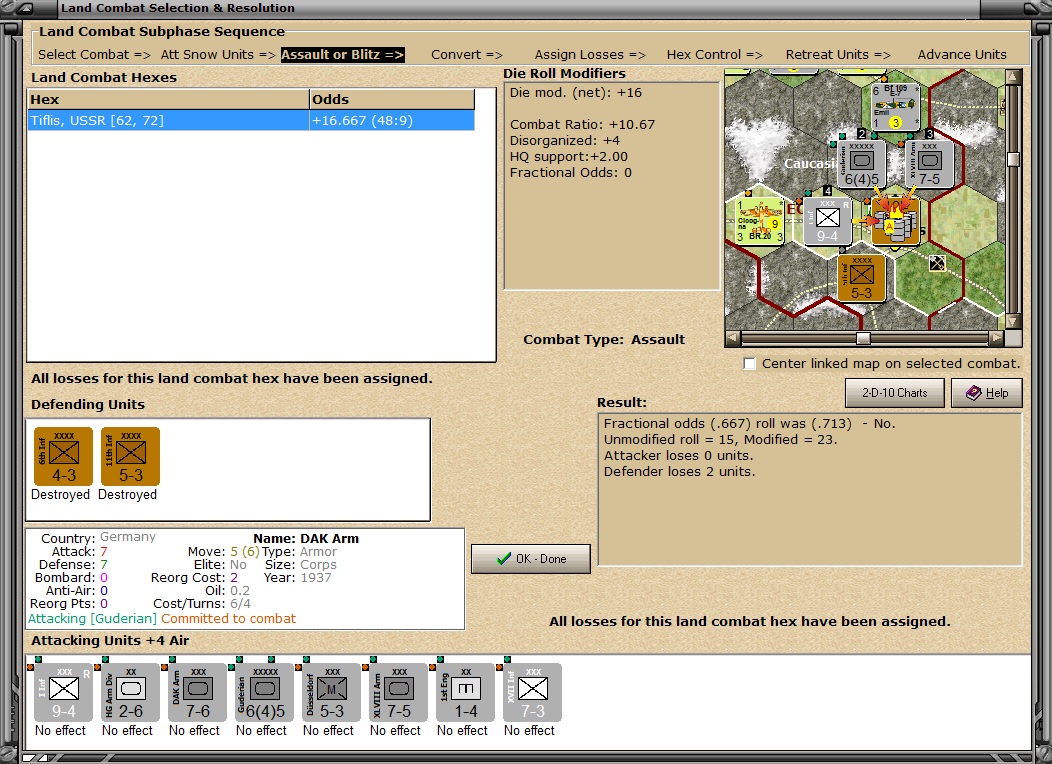Click the small resource marker on map
Image resolution: width=1052 pixels, height=764 pixels.
click(937, 264)
